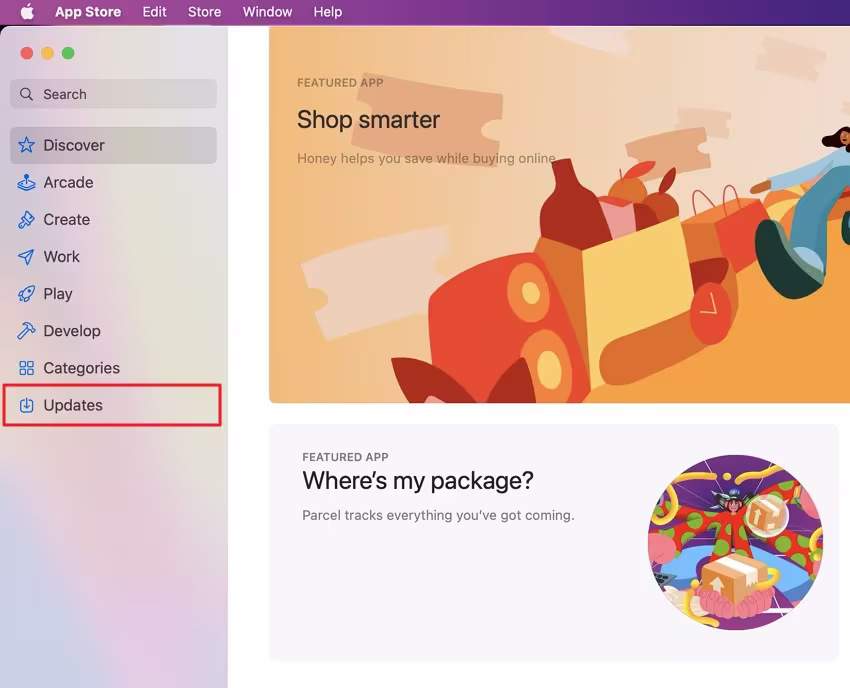The width and height of the screenshot is (850, 688).
Task: Click the Shop smarter headline
Action: pyautogui.click(x=368, y=120)
